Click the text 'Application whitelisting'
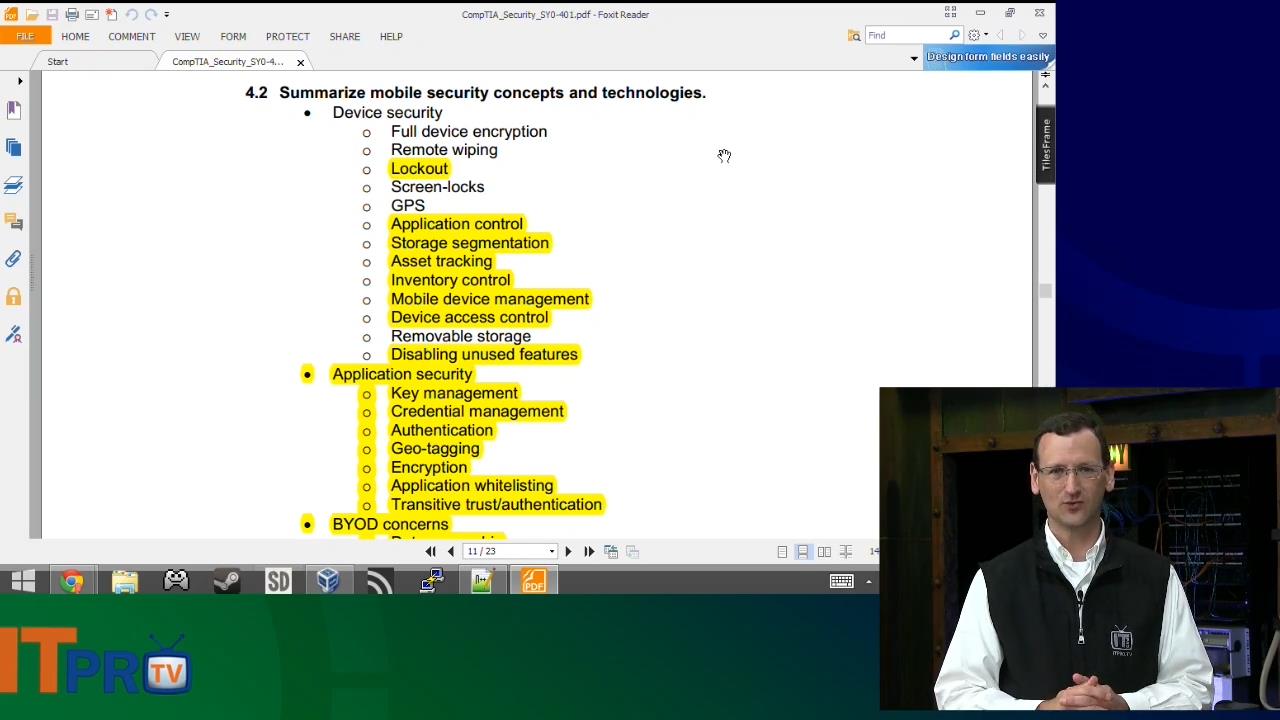1280x720 pixels. [x=472, y=486]
